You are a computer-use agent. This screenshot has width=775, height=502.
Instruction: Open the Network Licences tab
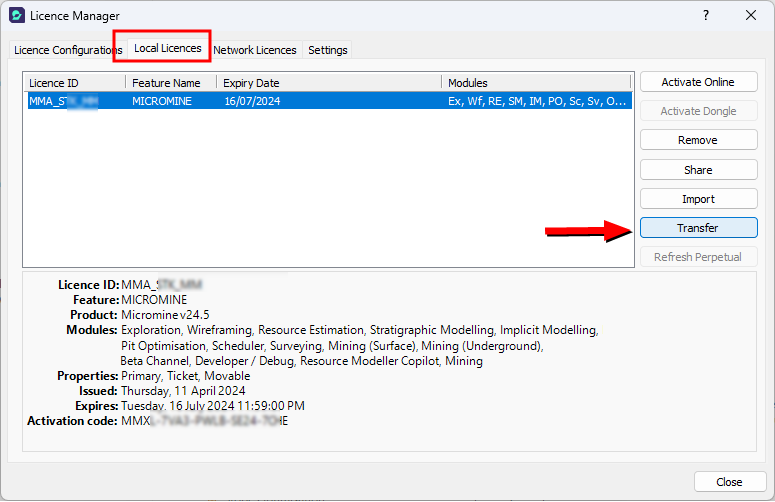pos(255,50)
